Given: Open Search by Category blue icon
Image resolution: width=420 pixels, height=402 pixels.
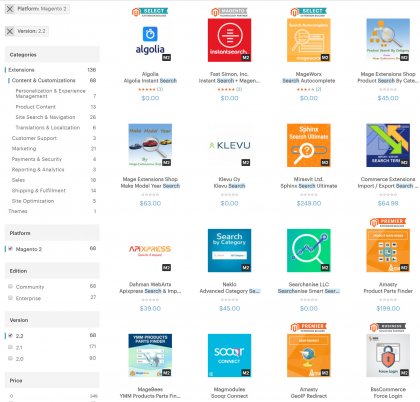Looking at the screenshot, I should click(229, 250).
